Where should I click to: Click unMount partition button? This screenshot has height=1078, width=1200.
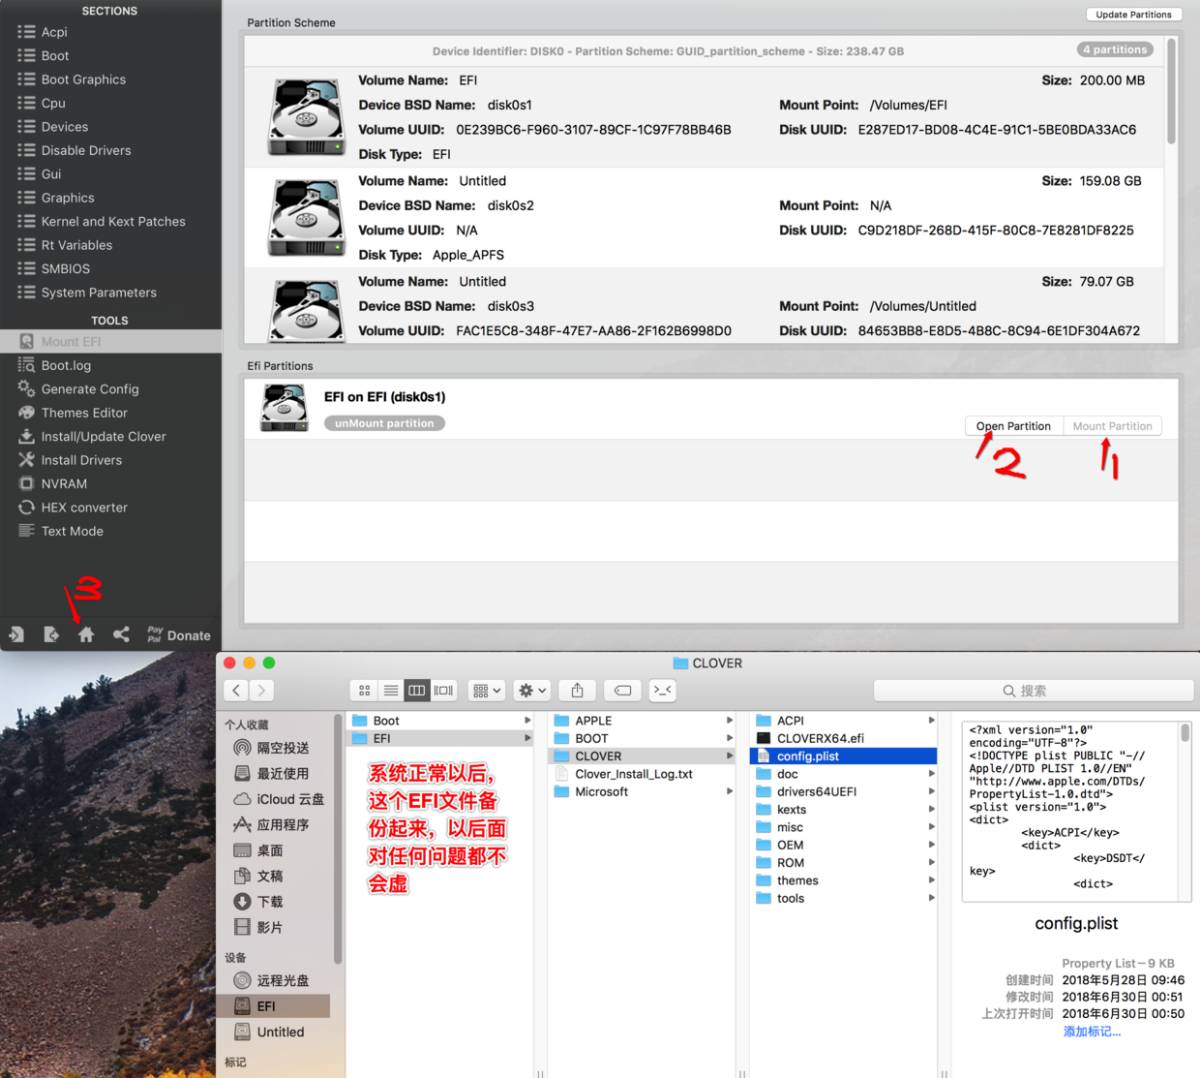coord(384,423)
